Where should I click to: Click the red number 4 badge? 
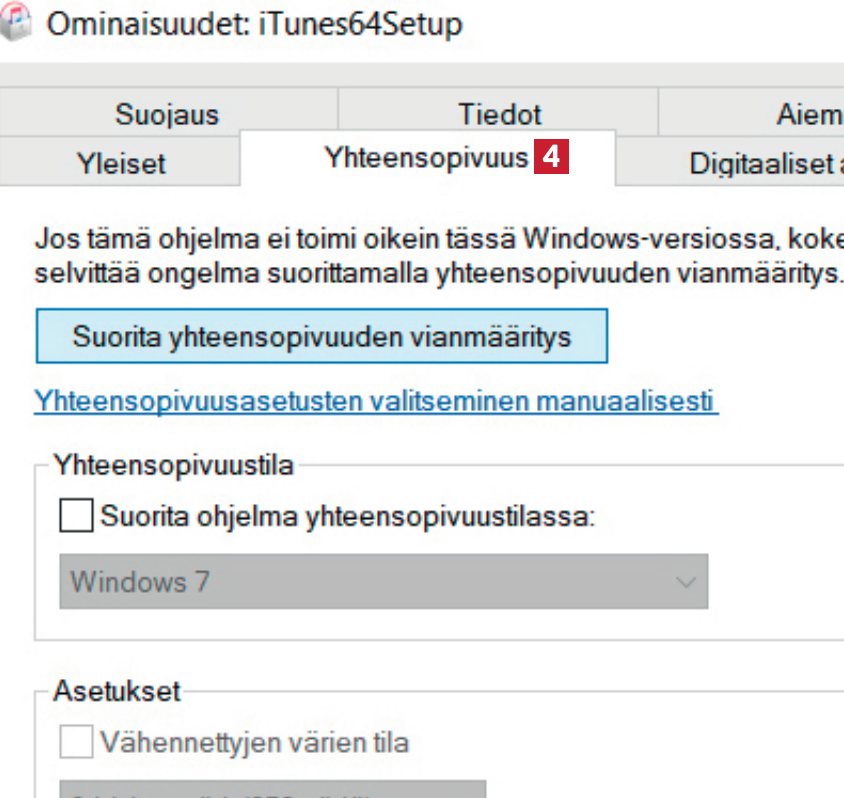[553, 159]
